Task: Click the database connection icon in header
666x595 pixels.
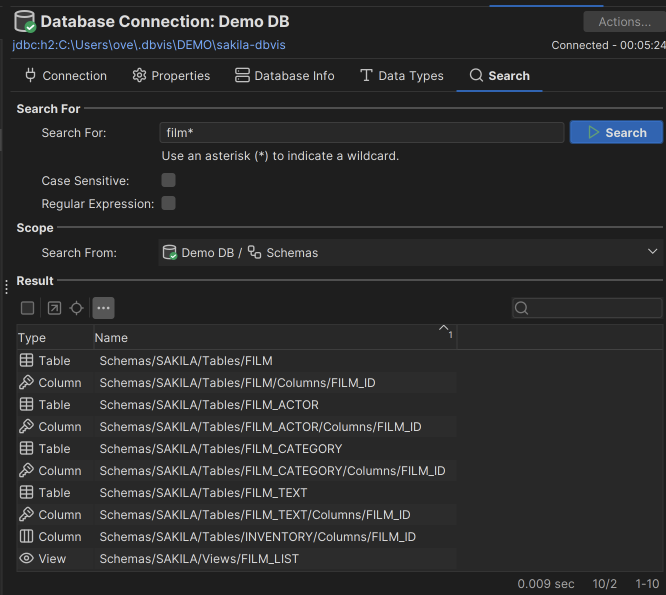Action: [25, 22]
